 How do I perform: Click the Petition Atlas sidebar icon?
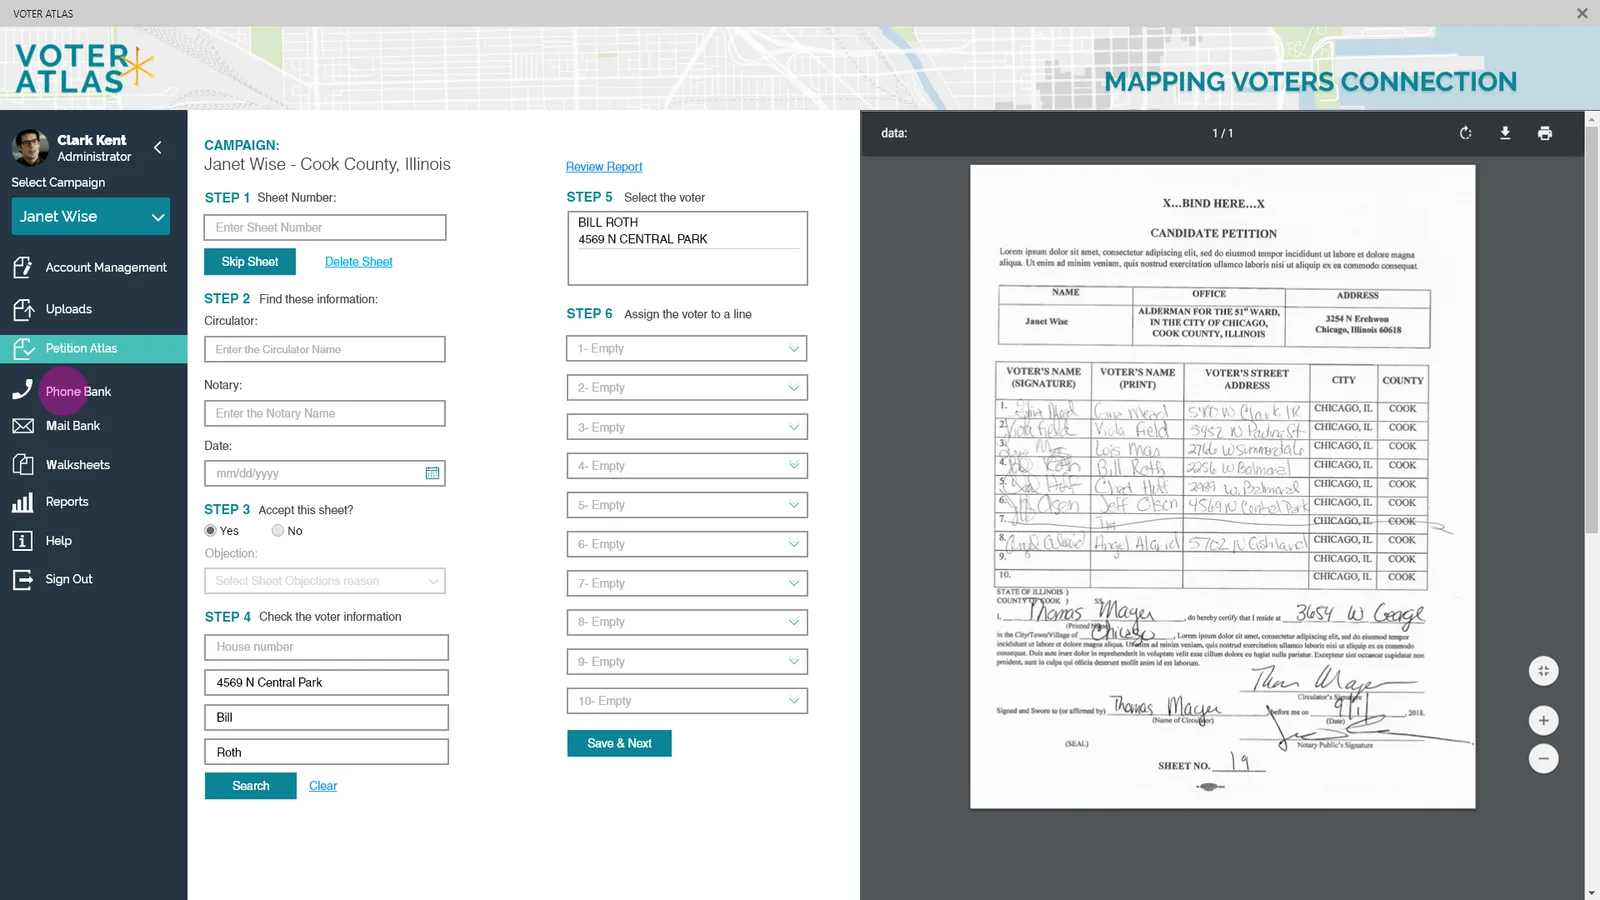point(23,348)
